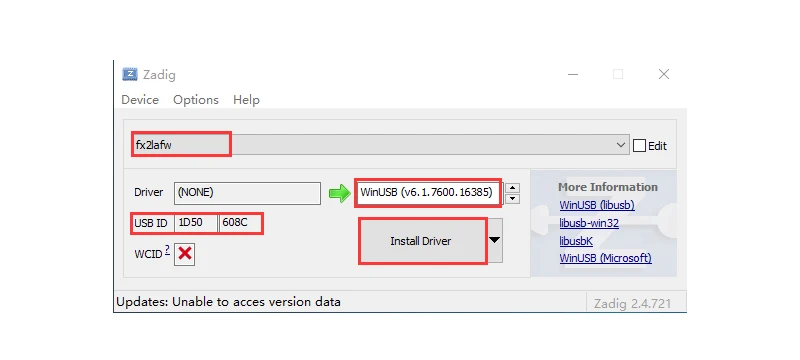Click the USB ID 1D50 vendor field

196,223
